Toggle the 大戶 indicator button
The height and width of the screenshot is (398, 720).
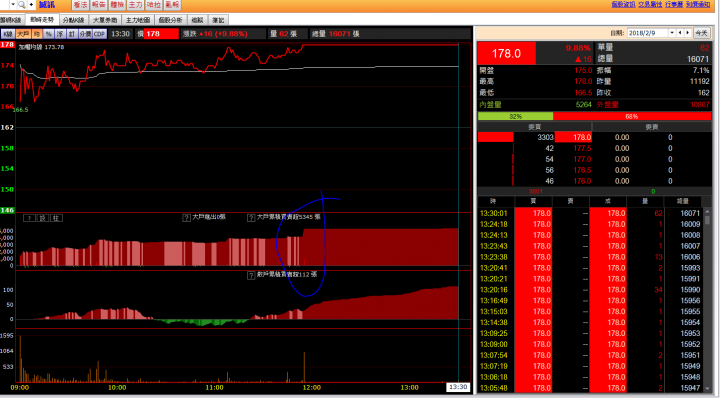pyautogui.click(x=23, y=34)
